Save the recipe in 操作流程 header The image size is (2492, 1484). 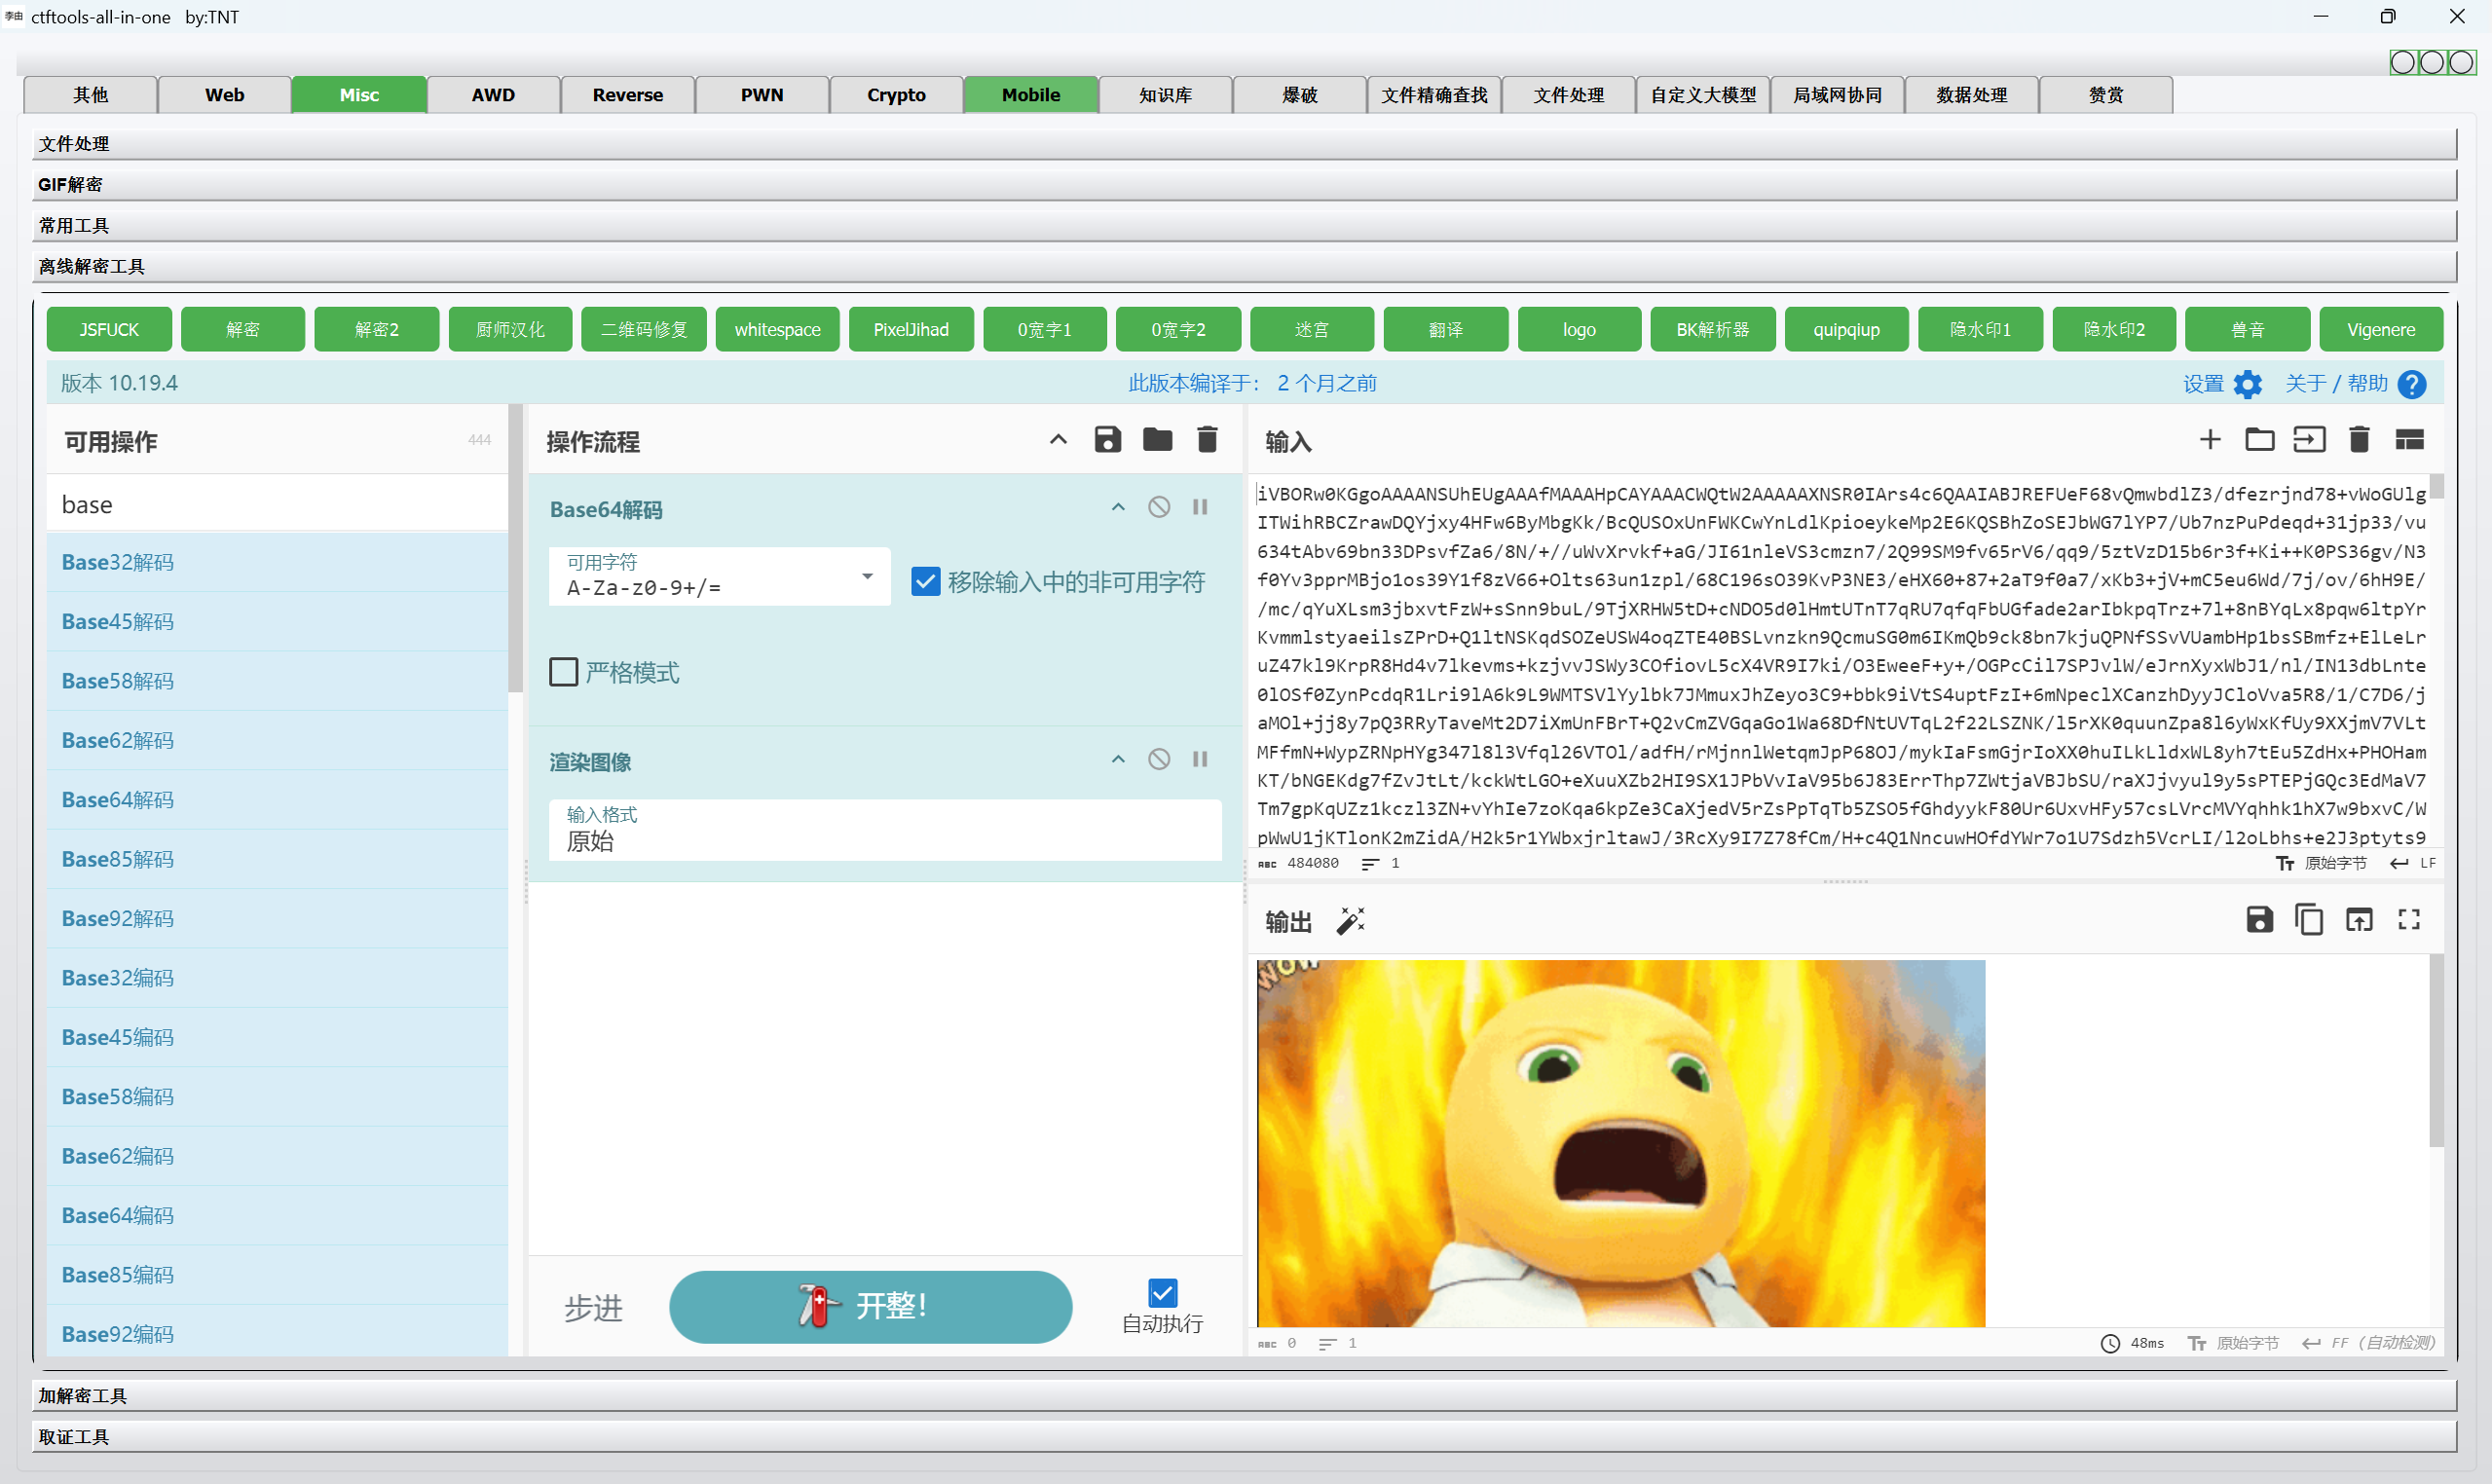coord(1107,440)
